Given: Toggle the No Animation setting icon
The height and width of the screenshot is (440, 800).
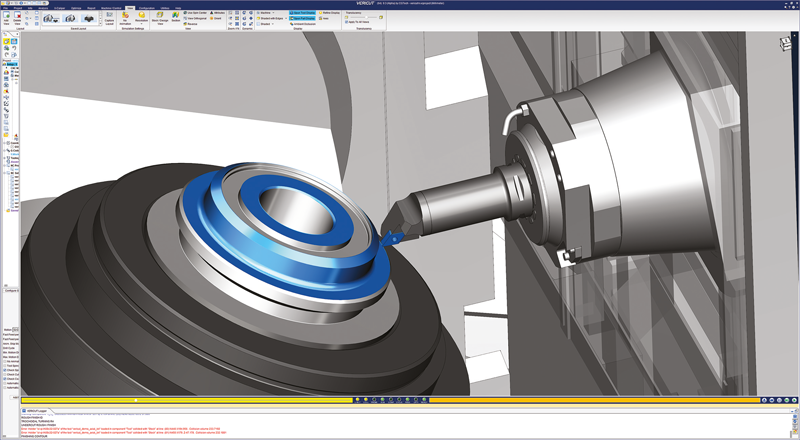Looking at the screenshot, I should pyautogui.click(x=125, y=18).
